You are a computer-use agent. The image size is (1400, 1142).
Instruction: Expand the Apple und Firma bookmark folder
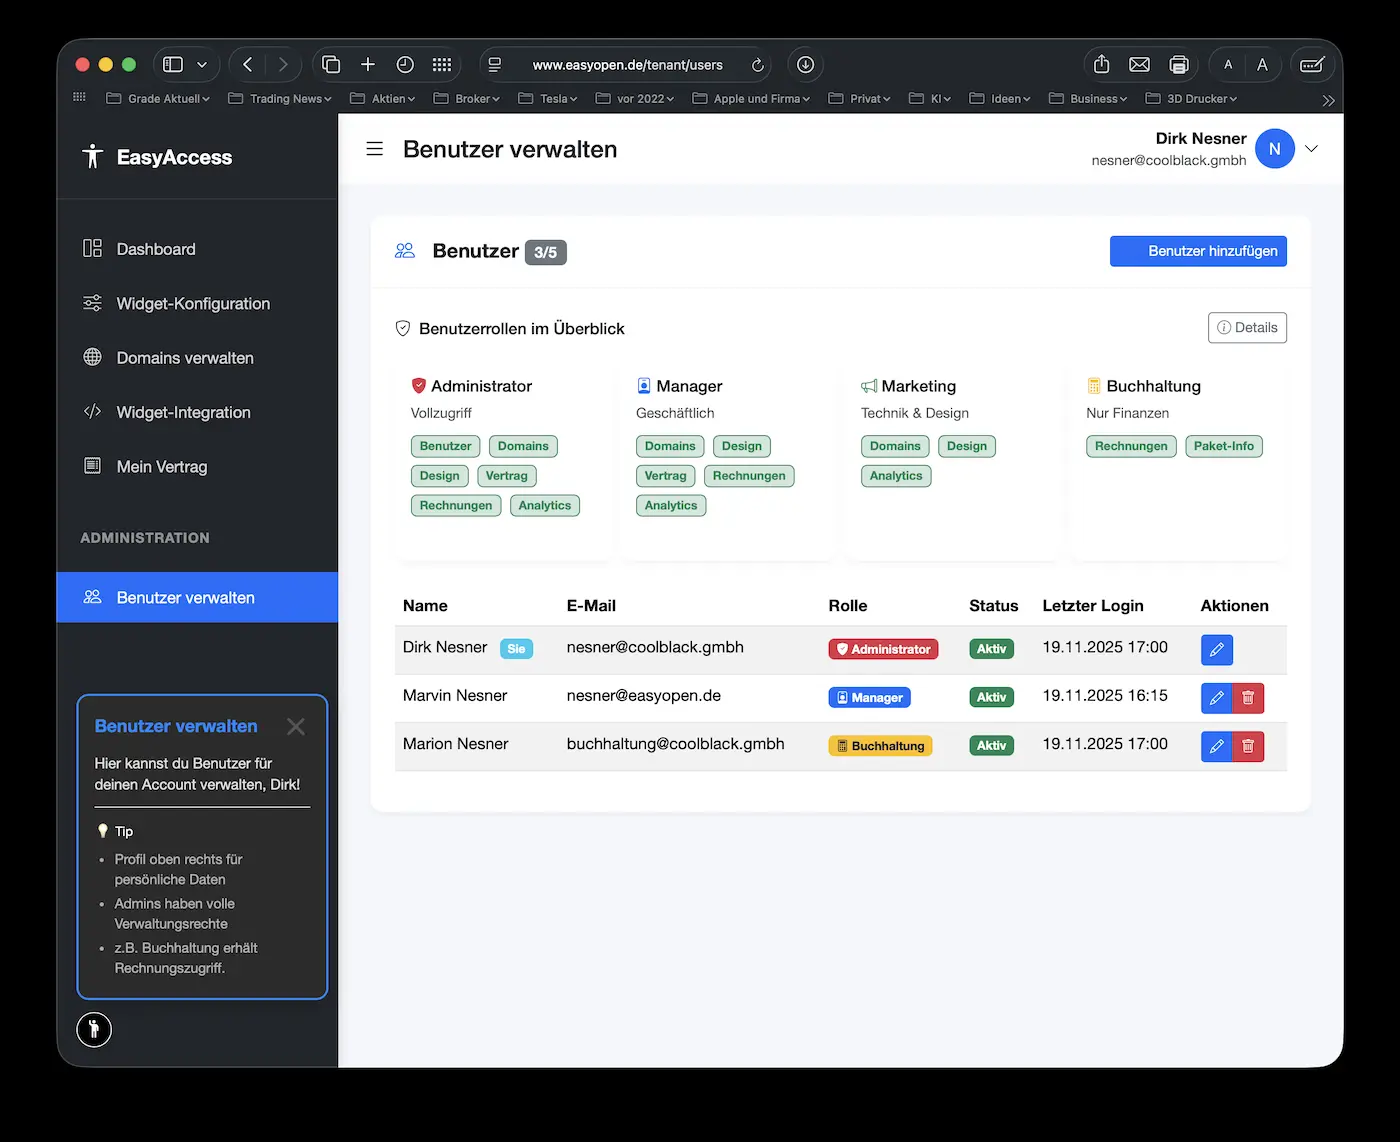click(751, 99)
